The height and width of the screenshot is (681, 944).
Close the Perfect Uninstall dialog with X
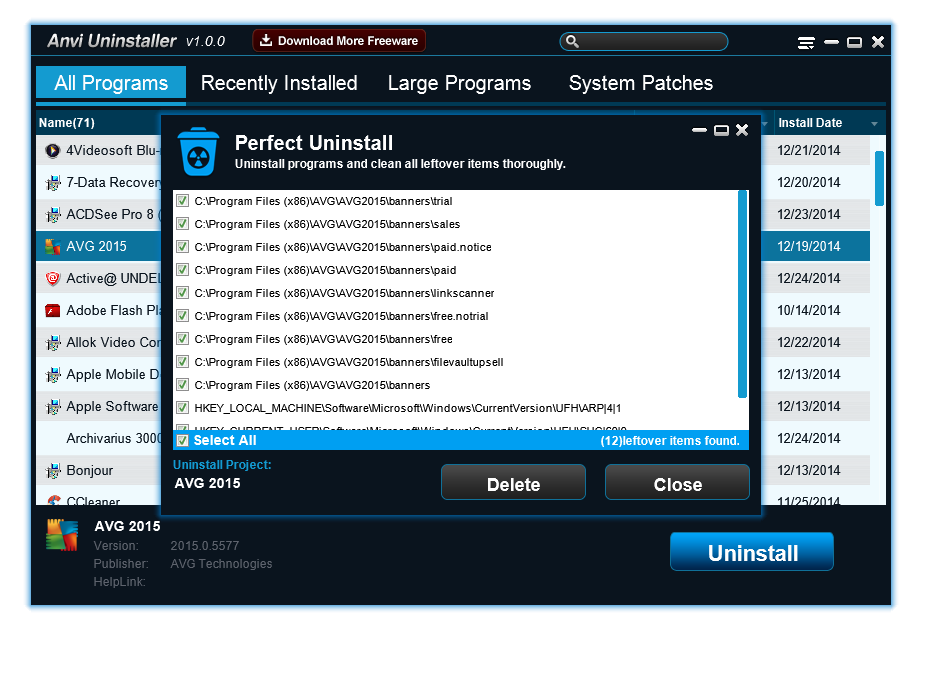coord(742,130)
